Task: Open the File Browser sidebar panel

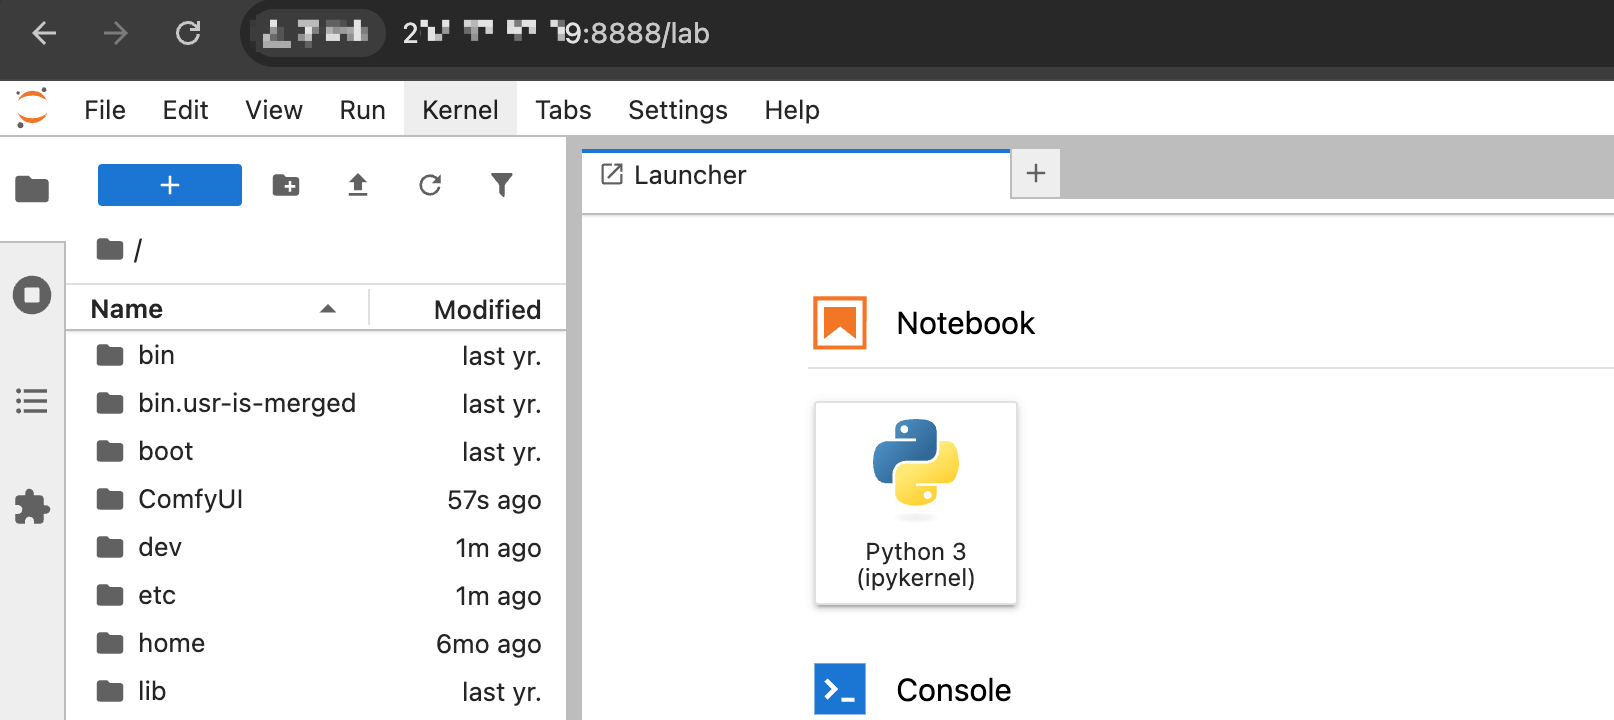Action: tap(32, 188)
